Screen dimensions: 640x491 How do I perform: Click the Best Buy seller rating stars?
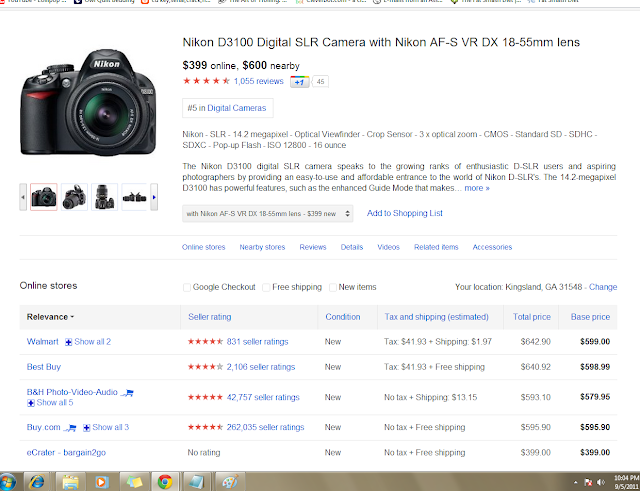(x=205, y=367)
